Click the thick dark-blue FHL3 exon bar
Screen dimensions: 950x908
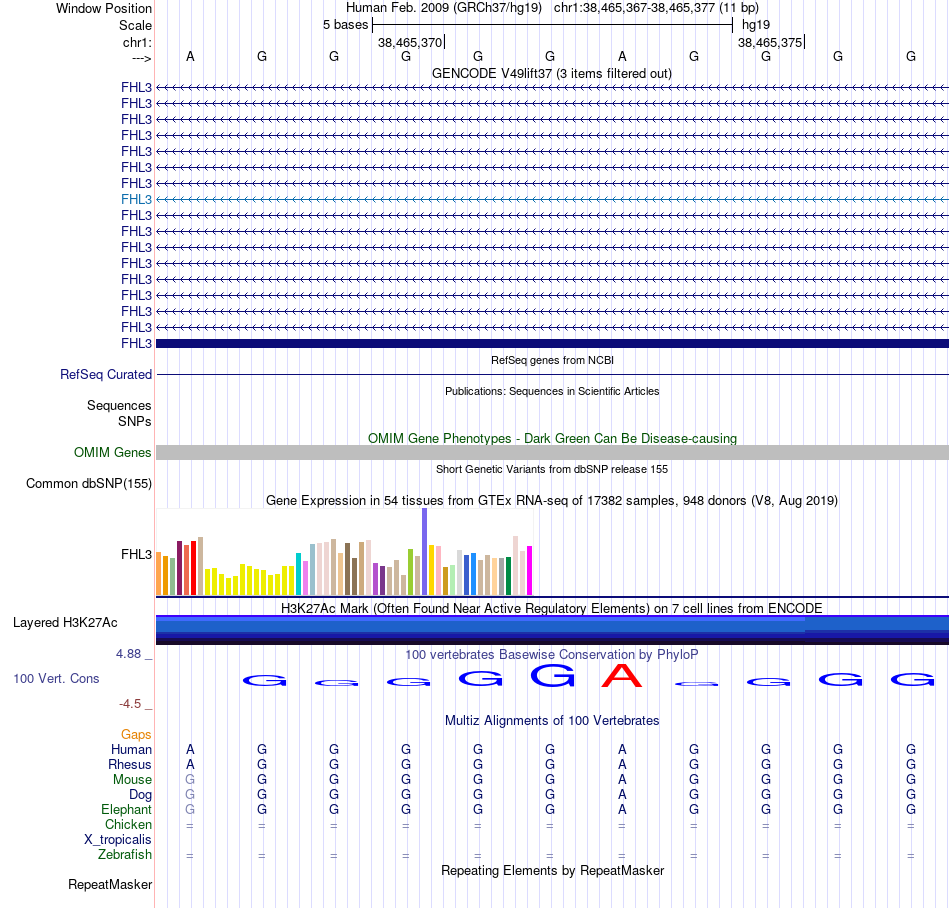(552, 343)
